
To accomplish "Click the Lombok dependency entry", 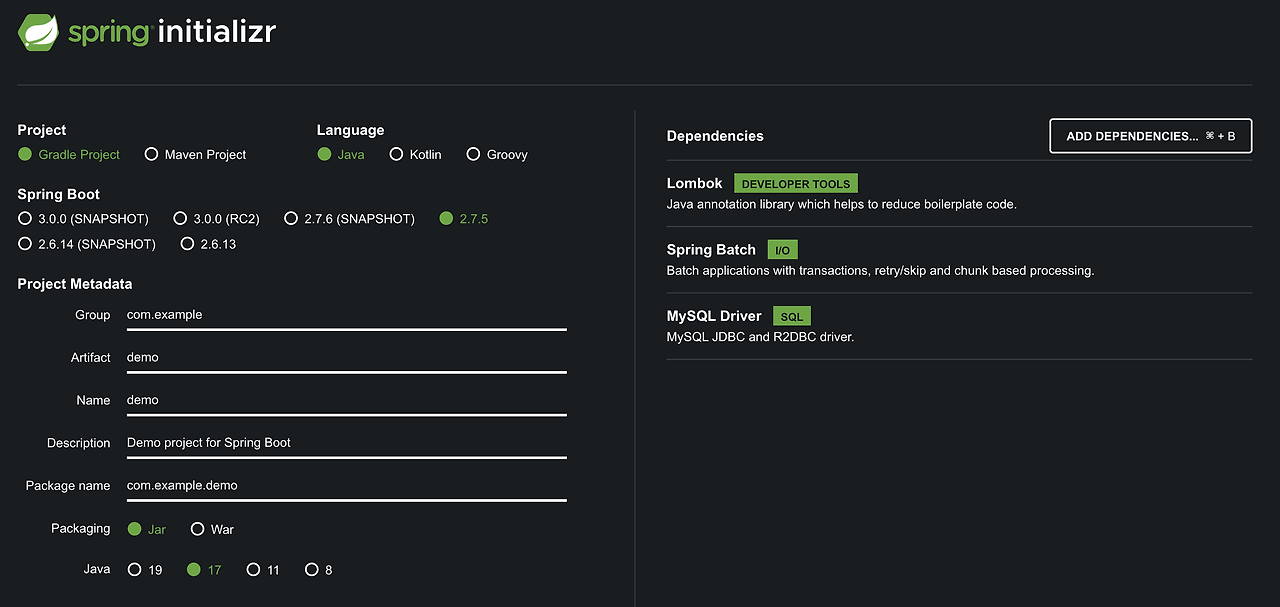I will point(959,193).
